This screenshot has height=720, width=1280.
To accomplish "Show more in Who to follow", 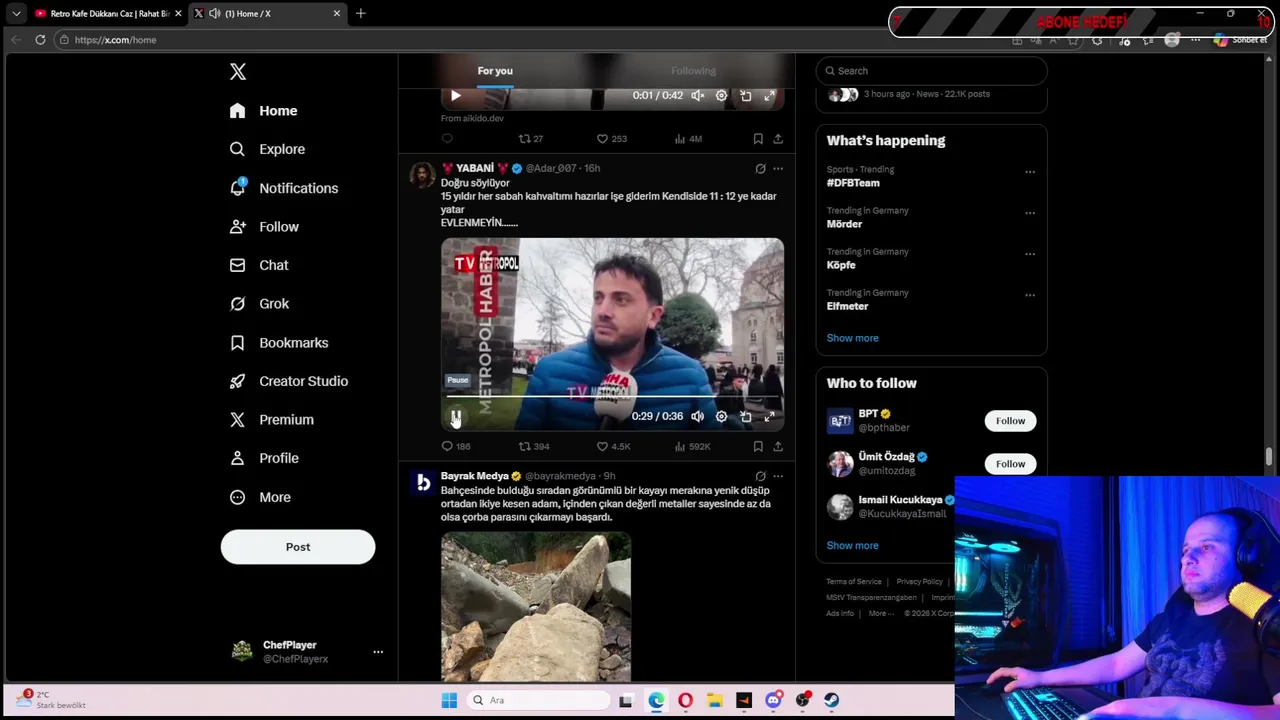I will point(852,546).
